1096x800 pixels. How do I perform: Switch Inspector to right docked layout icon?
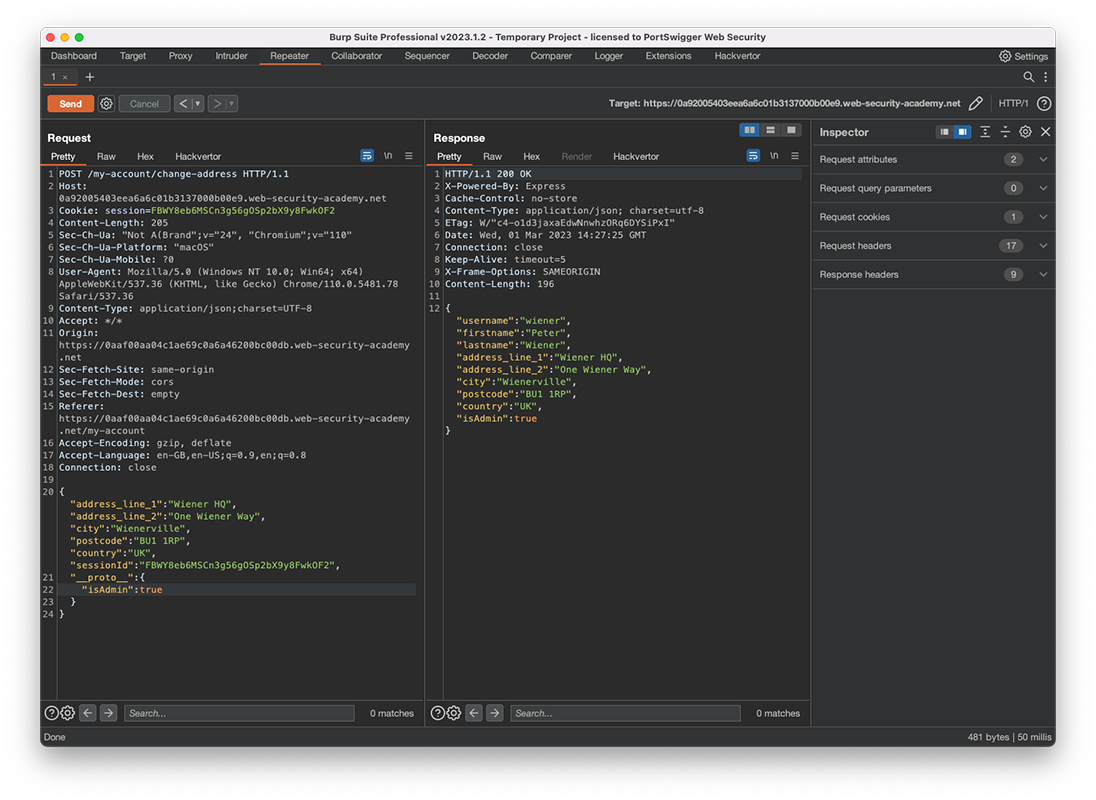coord(962,132)
